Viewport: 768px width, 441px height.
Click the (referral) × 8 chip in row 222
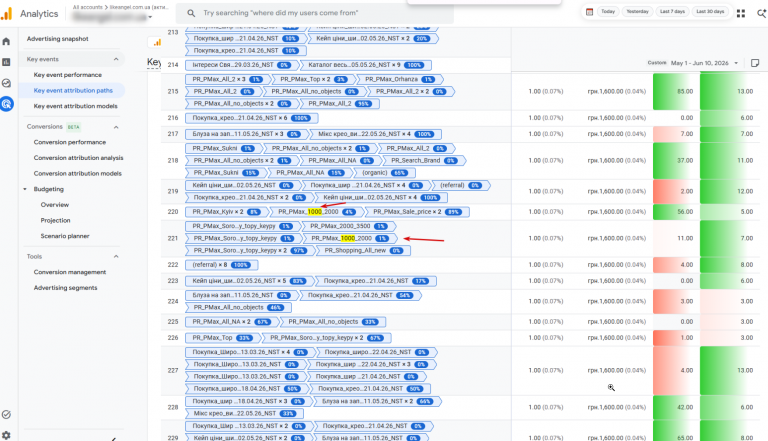(x=221, y=265)
